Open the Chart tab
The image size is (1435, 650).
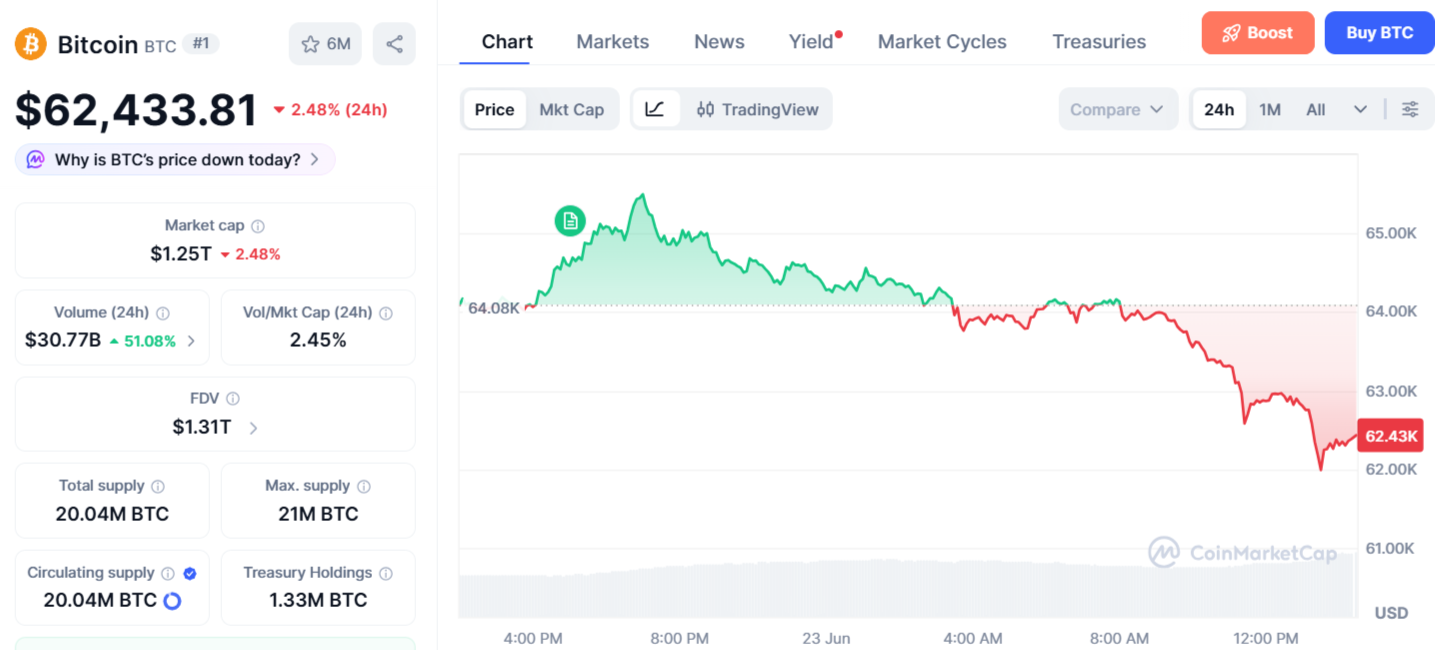(507, 42)
